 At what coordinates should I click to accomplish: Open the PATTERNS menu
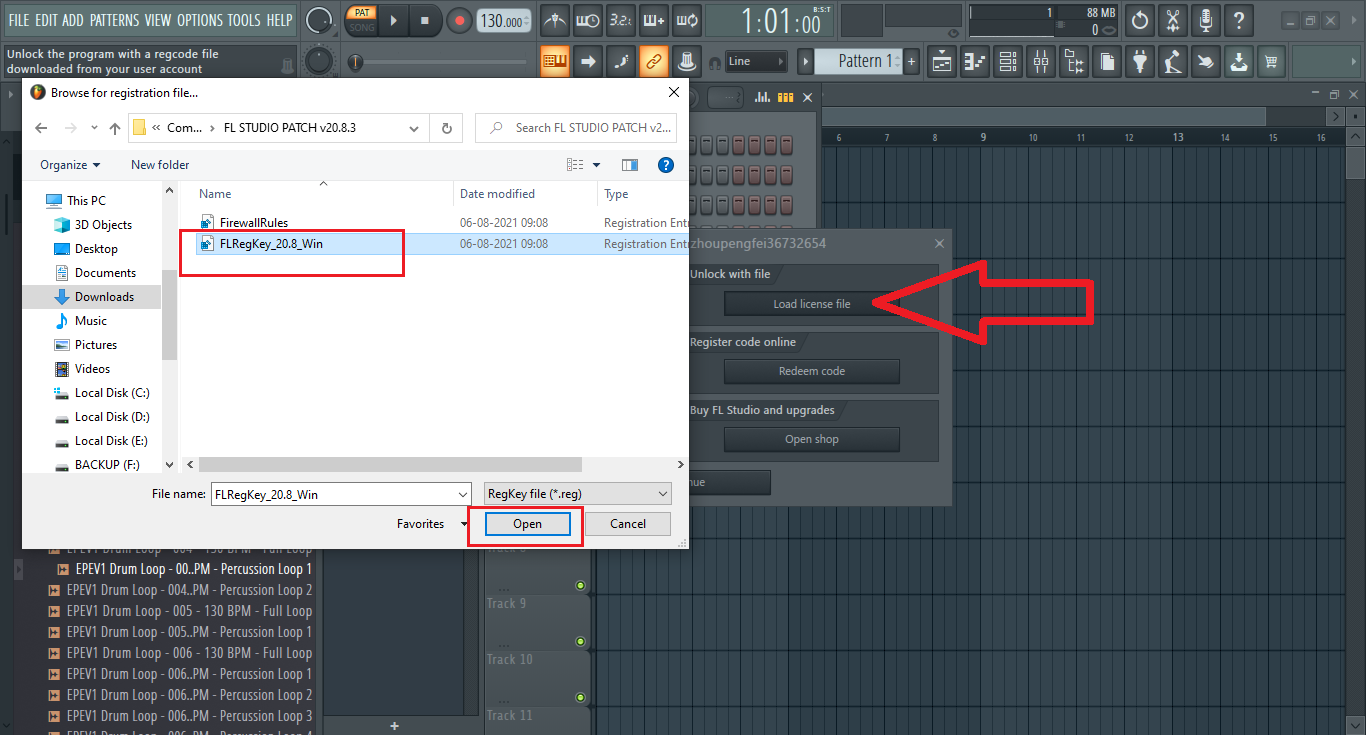pos(114,20)
